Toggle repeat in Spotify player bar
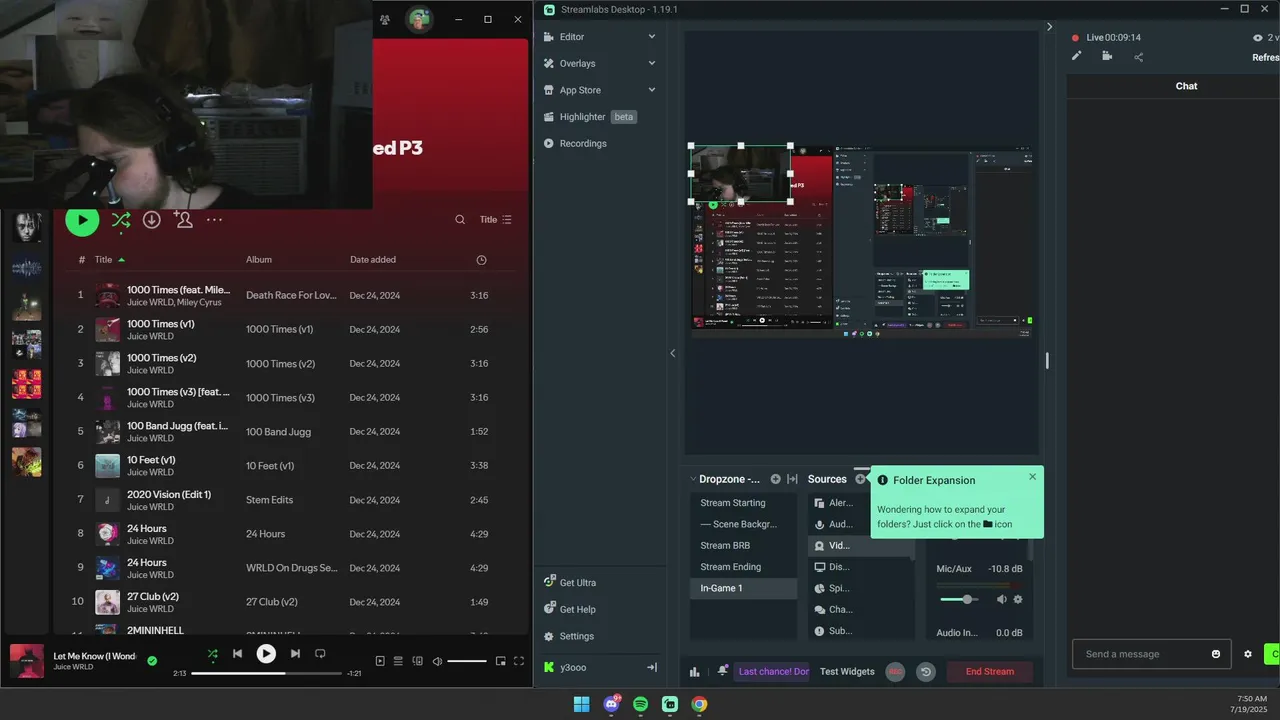This screenshot has height=720, width=1280. coord(320,654)
